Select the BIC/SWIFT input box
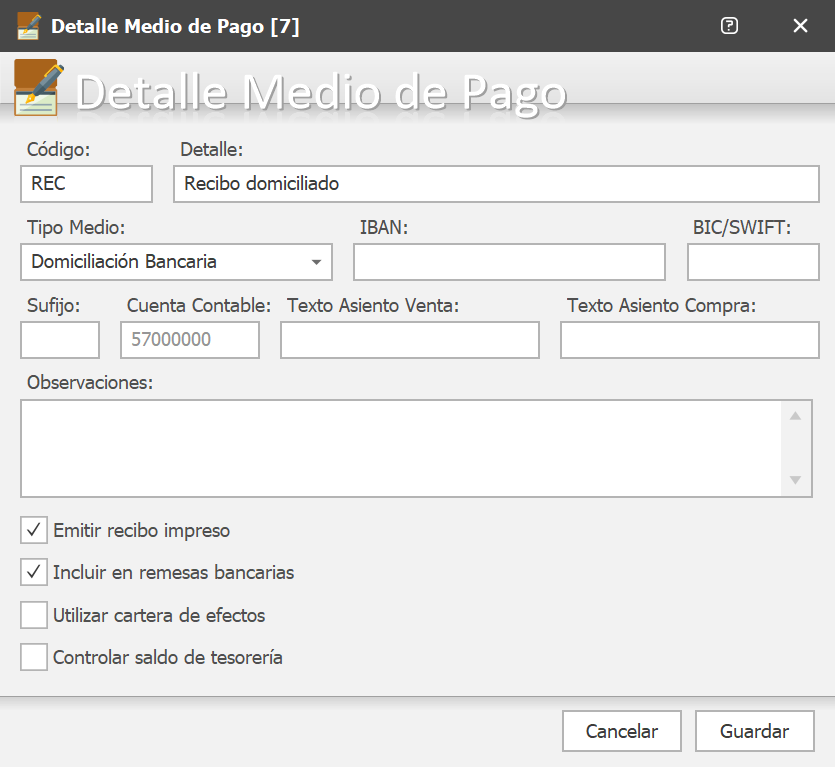Viewport: 835px width, 767px height. point(753,262)
